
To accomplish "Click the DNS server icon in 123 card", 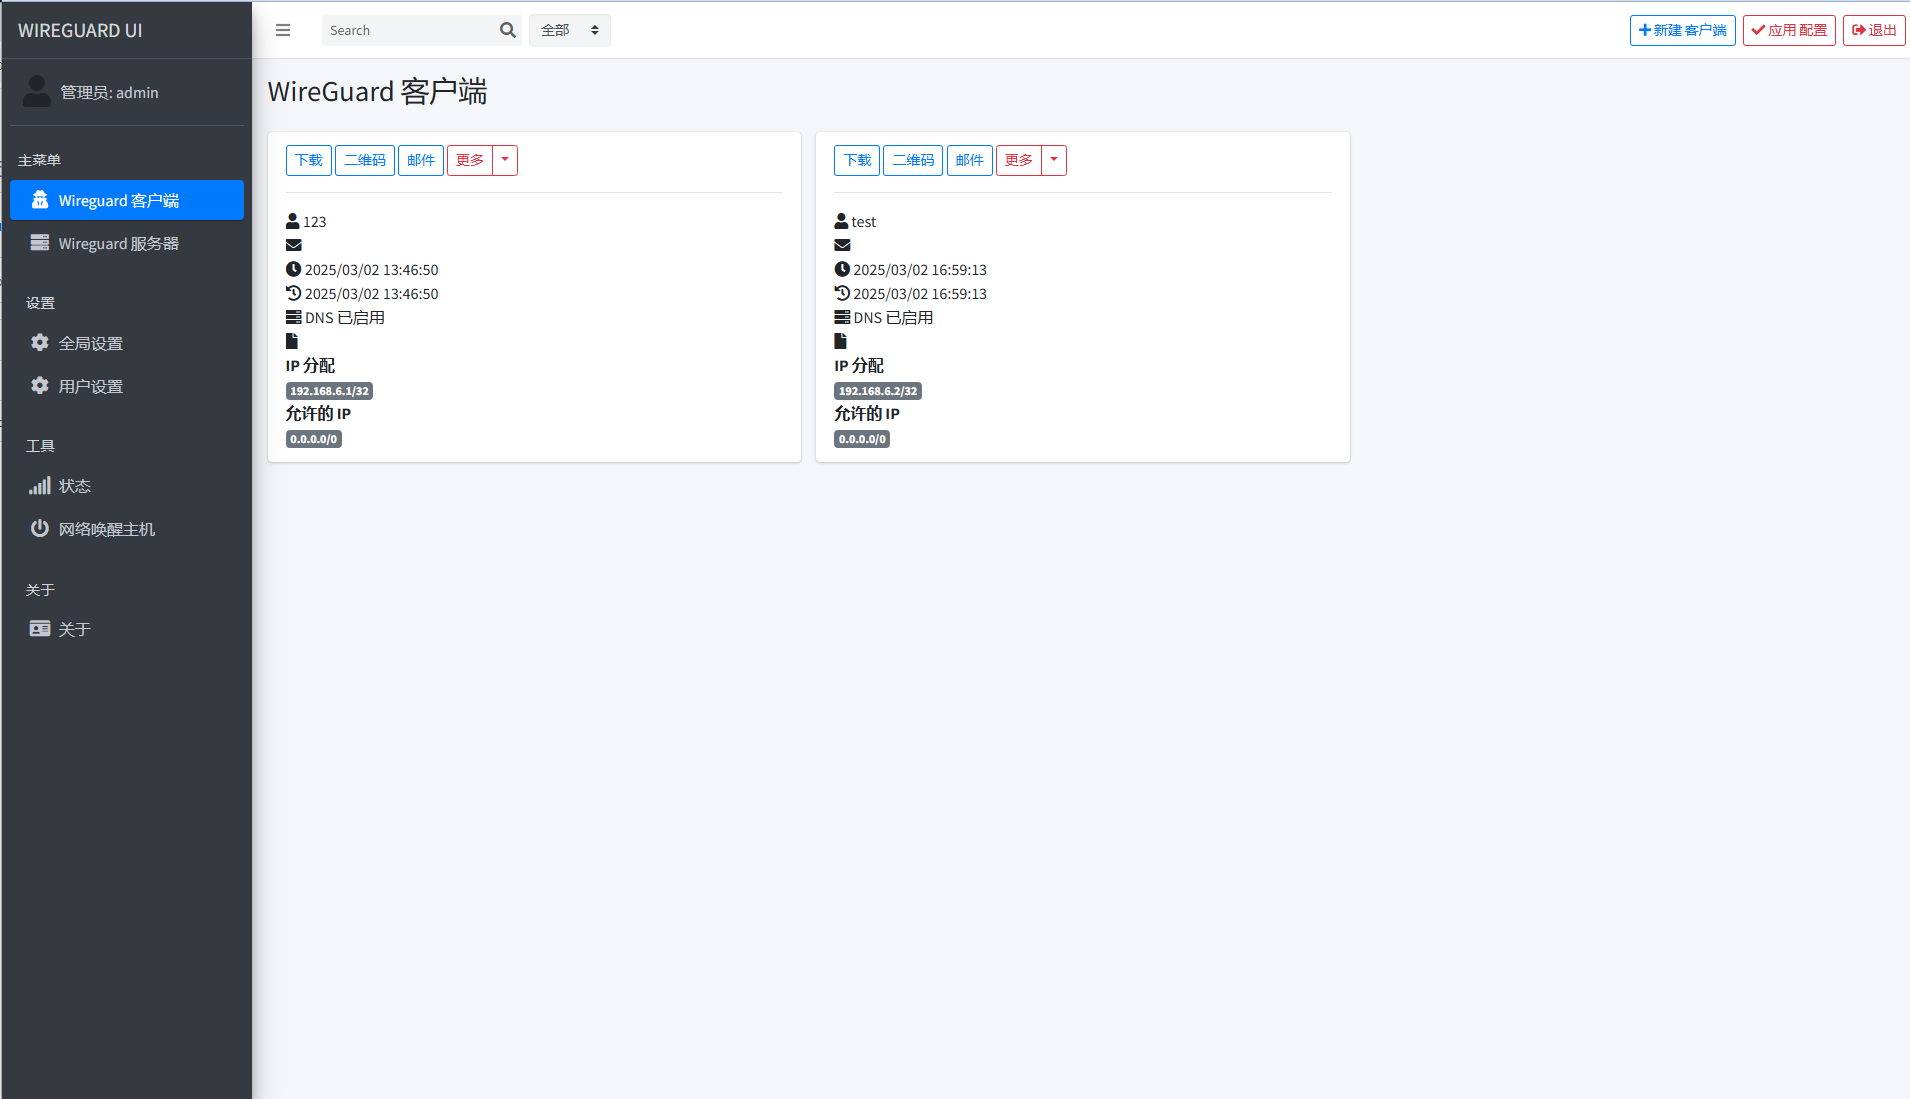I will point(294,317).
